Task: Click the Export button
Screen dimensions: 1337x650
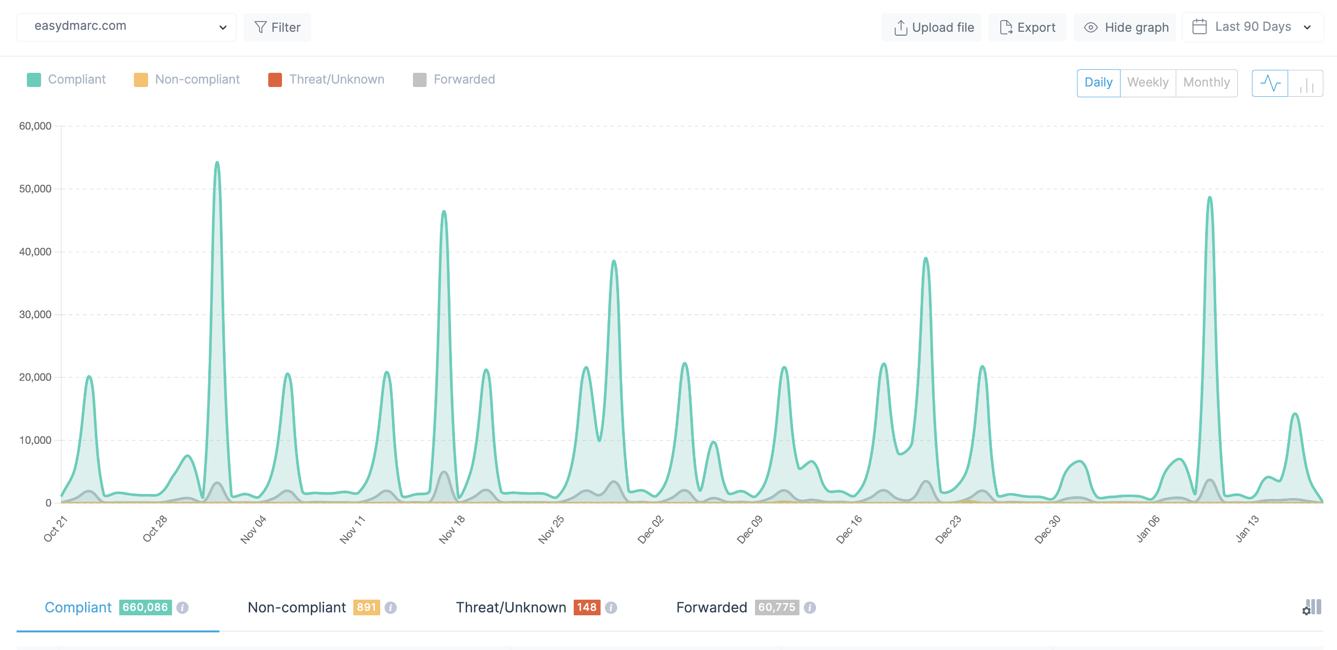Action: coord(1027,27)
